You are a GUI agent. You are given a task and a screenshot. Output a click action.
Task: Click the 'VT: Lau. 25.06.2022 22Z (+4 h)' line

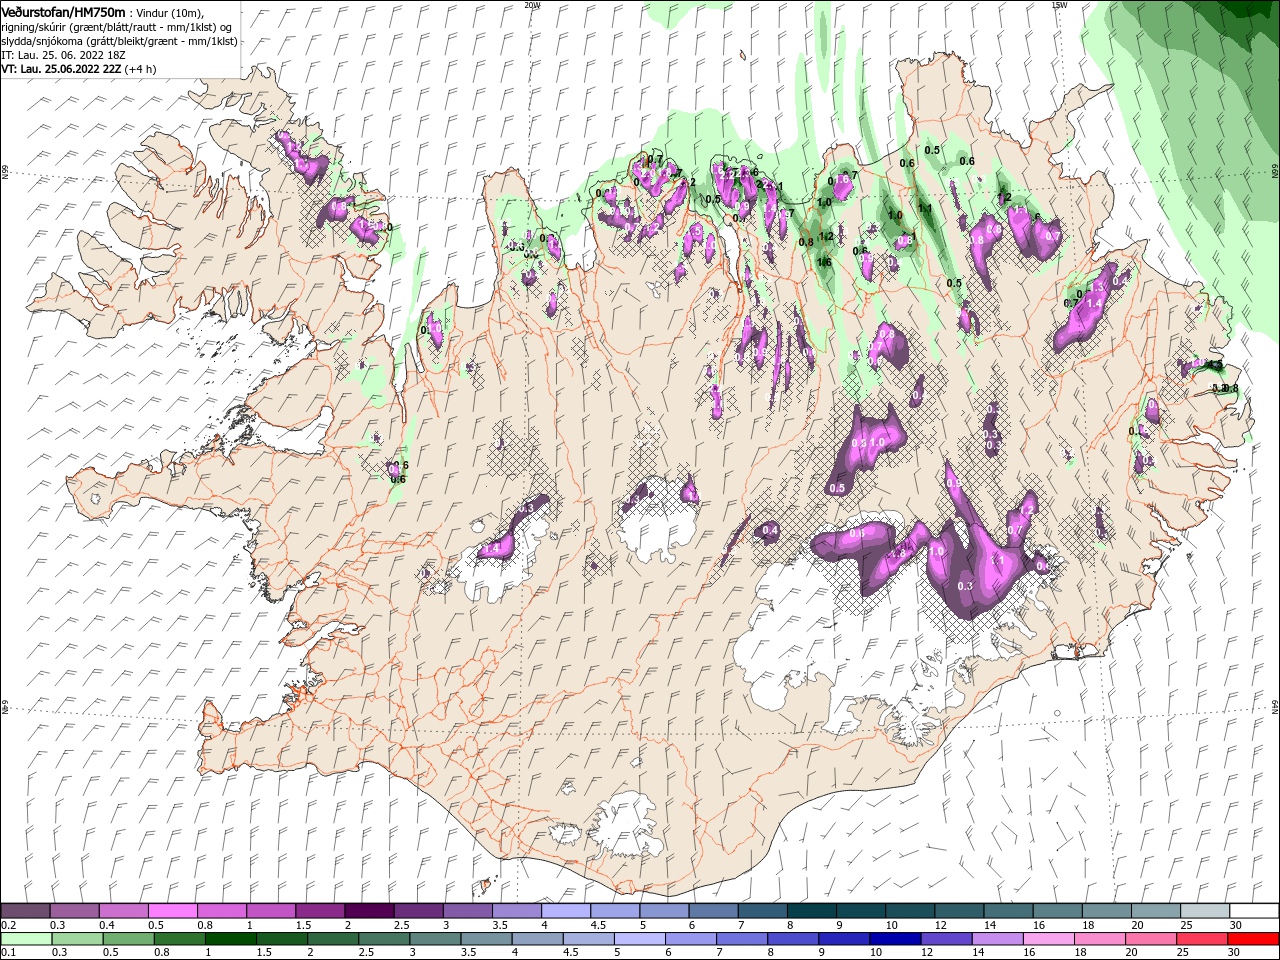tap(79, 69)
